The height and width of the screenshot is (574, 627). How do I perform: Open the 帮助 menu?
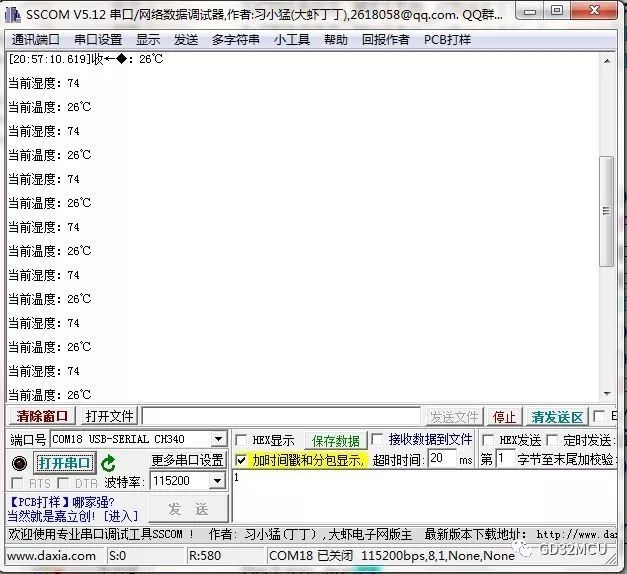[x=335, y=40]
